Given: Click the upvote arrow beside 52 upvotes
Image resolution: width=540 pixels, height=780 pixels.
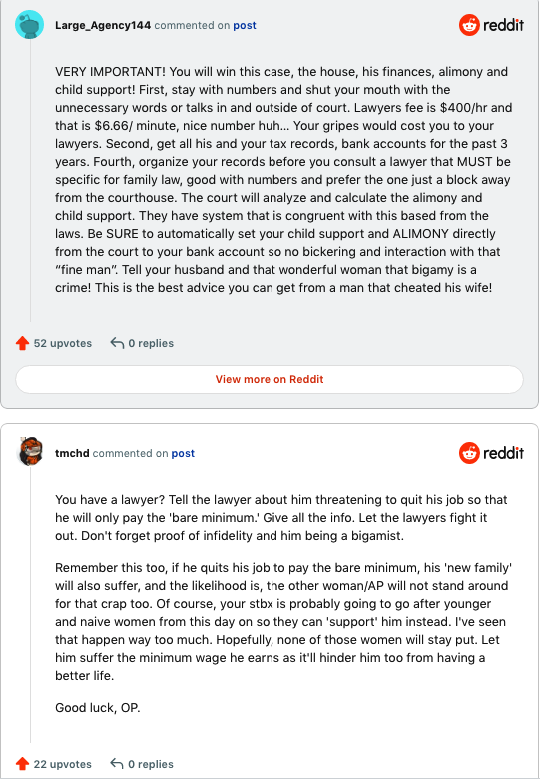Looking at the screenshot, I should point(22,343).
